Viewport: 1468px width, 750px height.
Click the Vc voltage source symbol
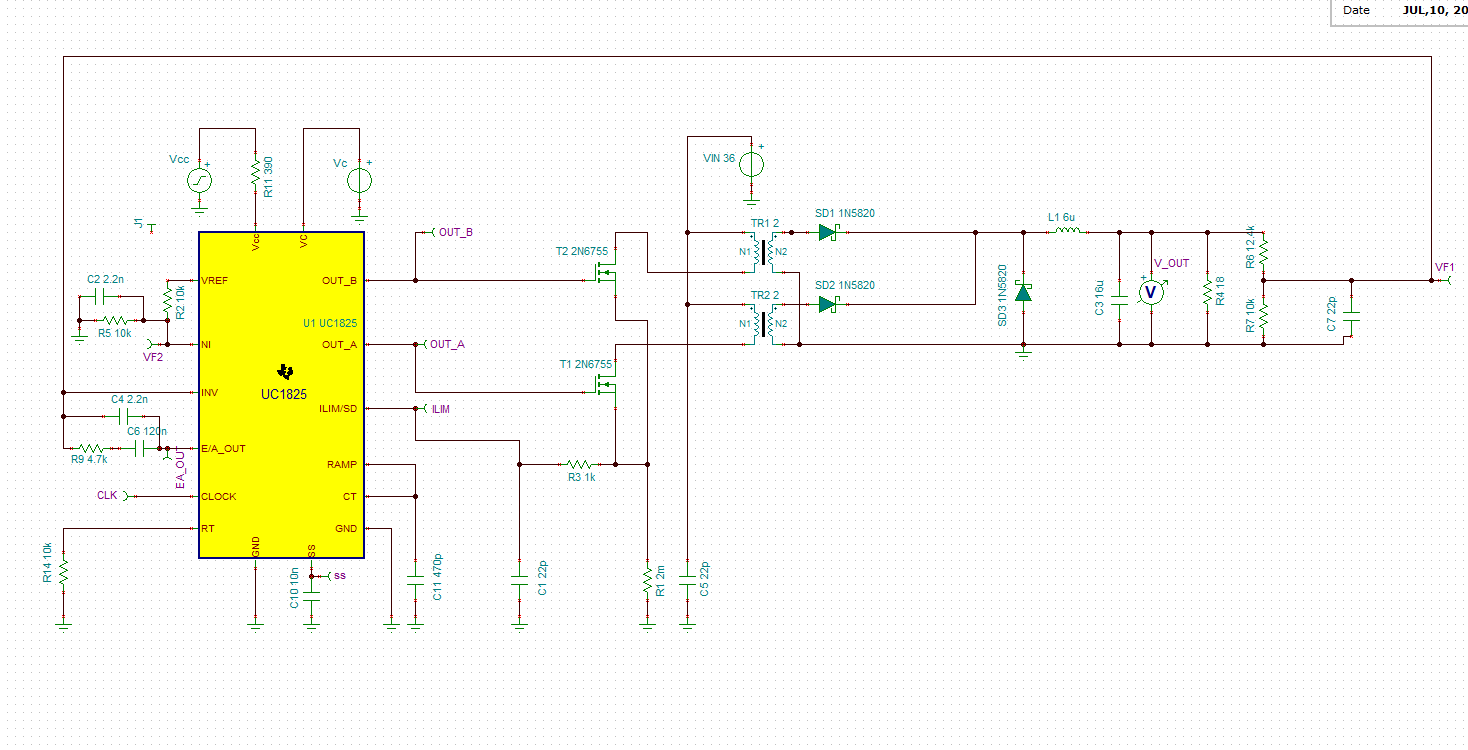359,181
